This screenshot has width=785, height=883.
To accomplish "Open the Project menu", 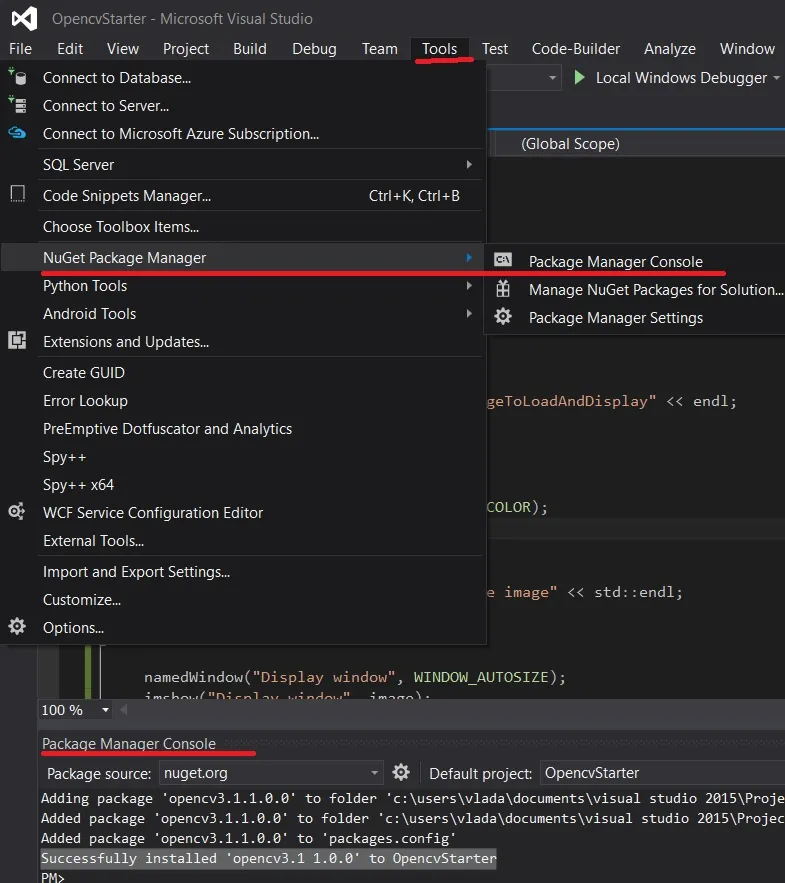I will pyautogui.click(x=186, y=49).
